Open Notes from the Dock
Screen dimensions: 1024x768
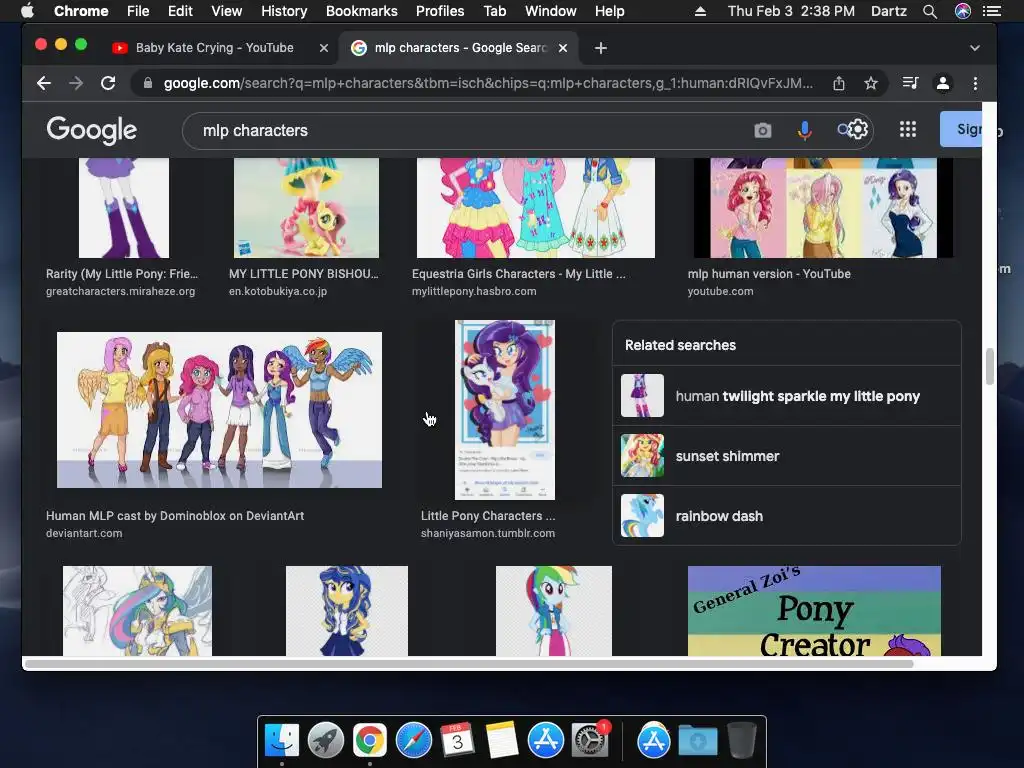click(x=502, y=741)
